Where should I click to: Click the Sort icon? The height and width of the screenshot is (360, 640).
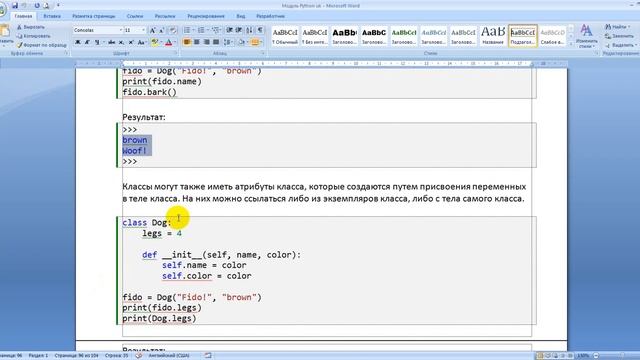tap(249, 30)
